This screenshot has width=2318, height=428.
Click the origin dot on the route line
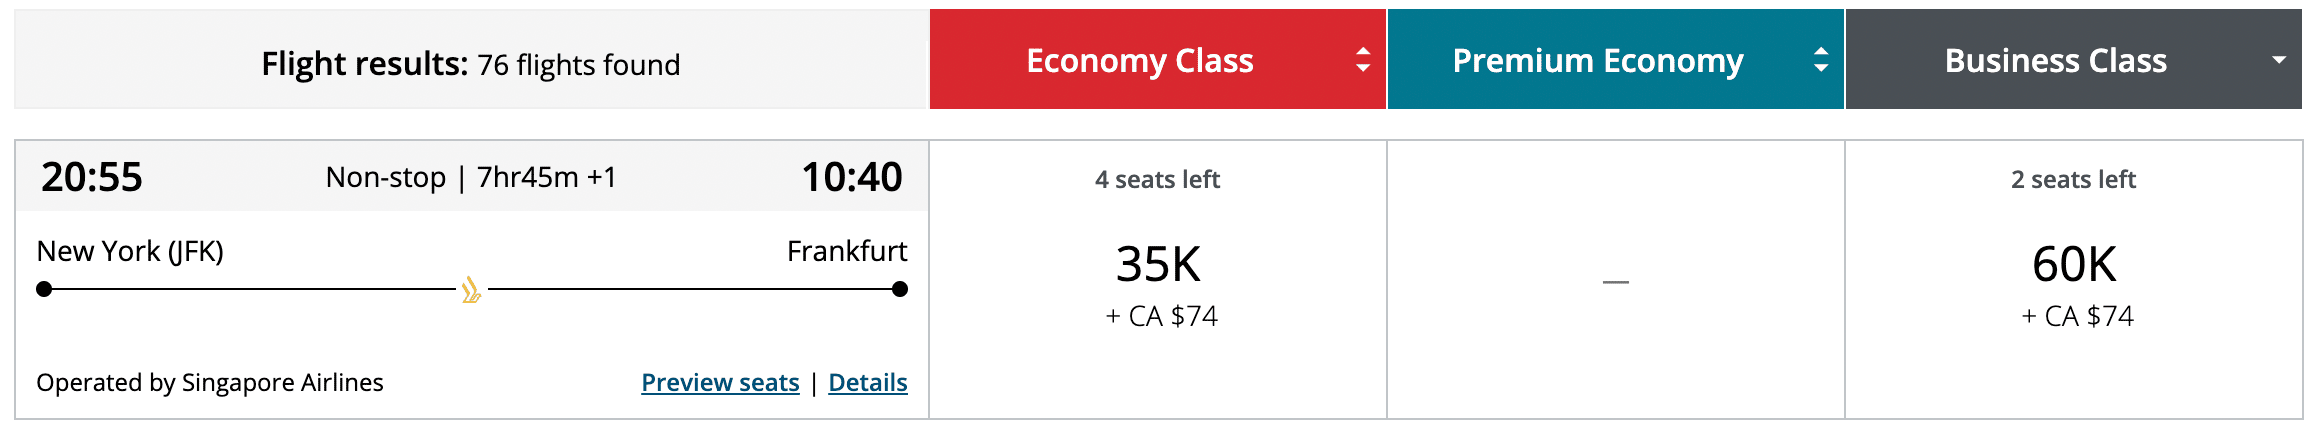click(x=44, y=289)
